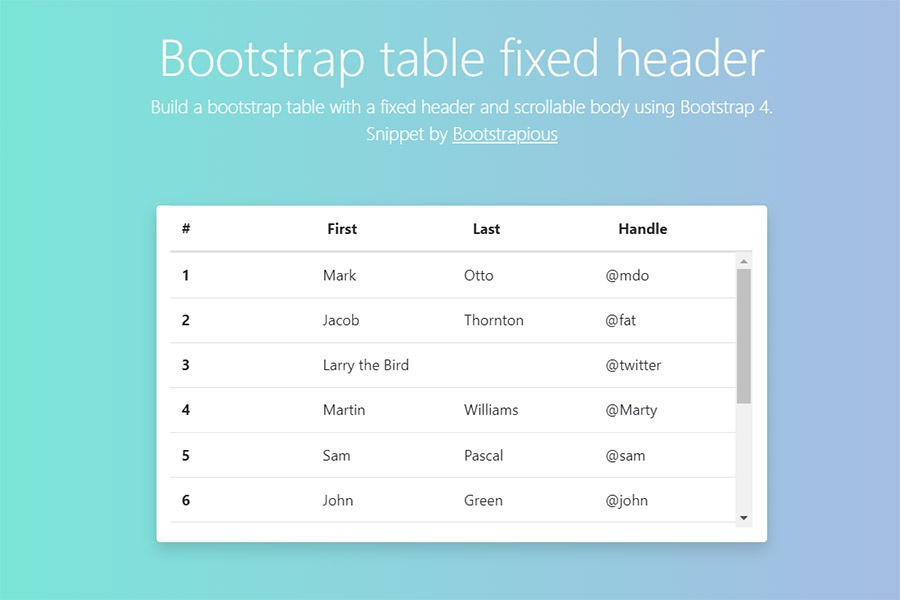Click the table's vertical scrollbar thumb
This screenshot has height=600, width=900.
(x=743, y=335)
